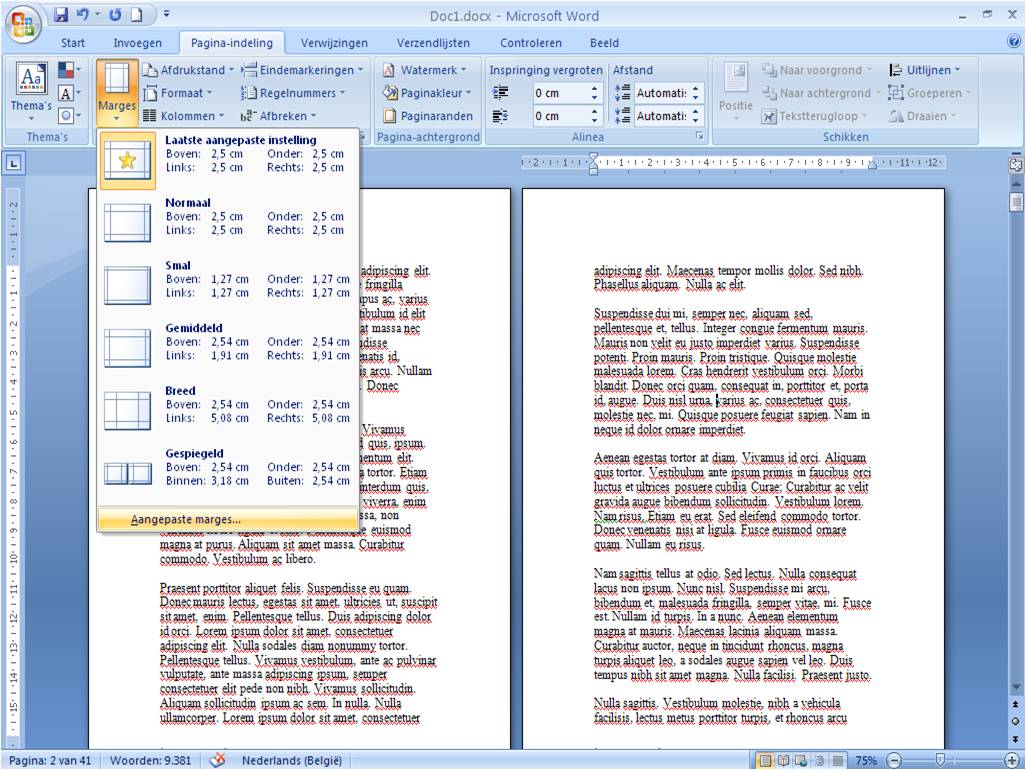Click the 75% zoom level button
This screenshot has height=770, width=1026.
pos(866,760)
